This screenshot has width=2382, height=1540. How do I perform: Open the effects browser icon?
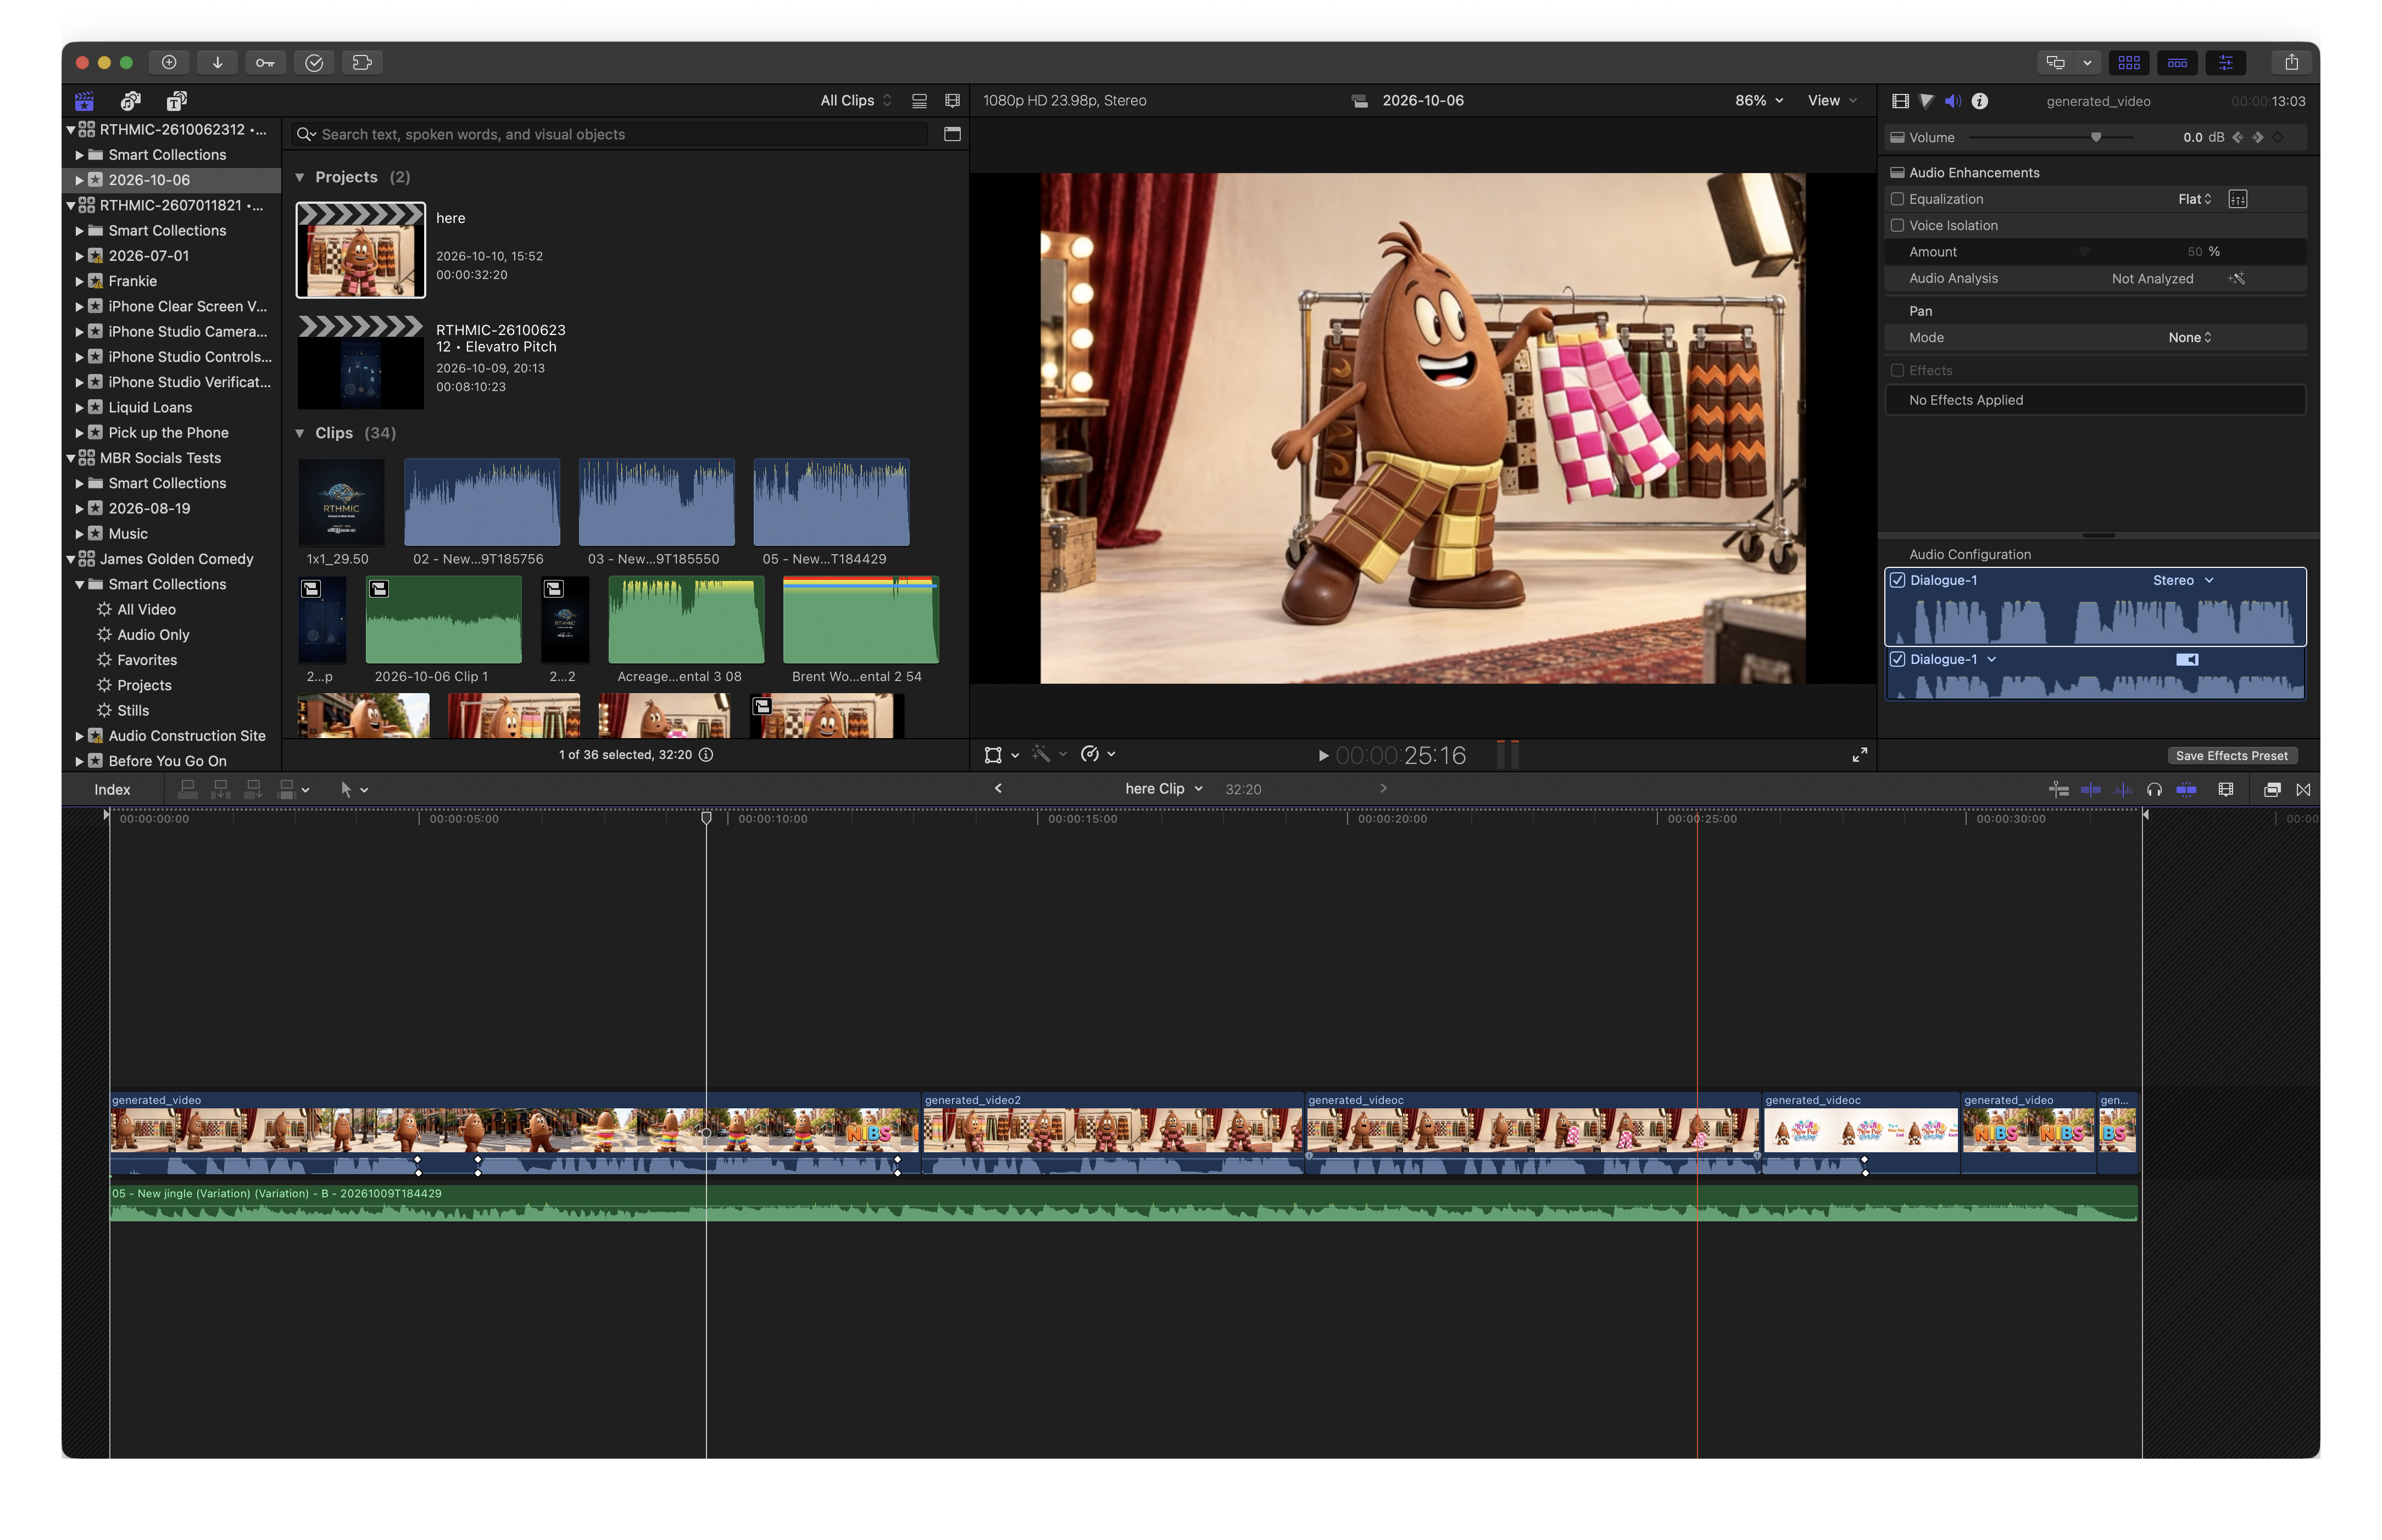(2272, 789)
